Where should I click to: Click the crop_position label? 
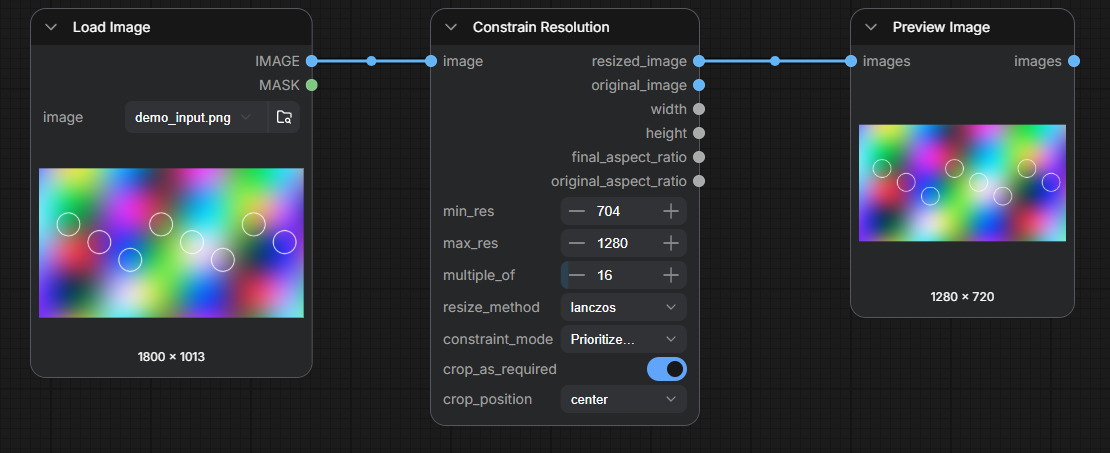point(488,399)
